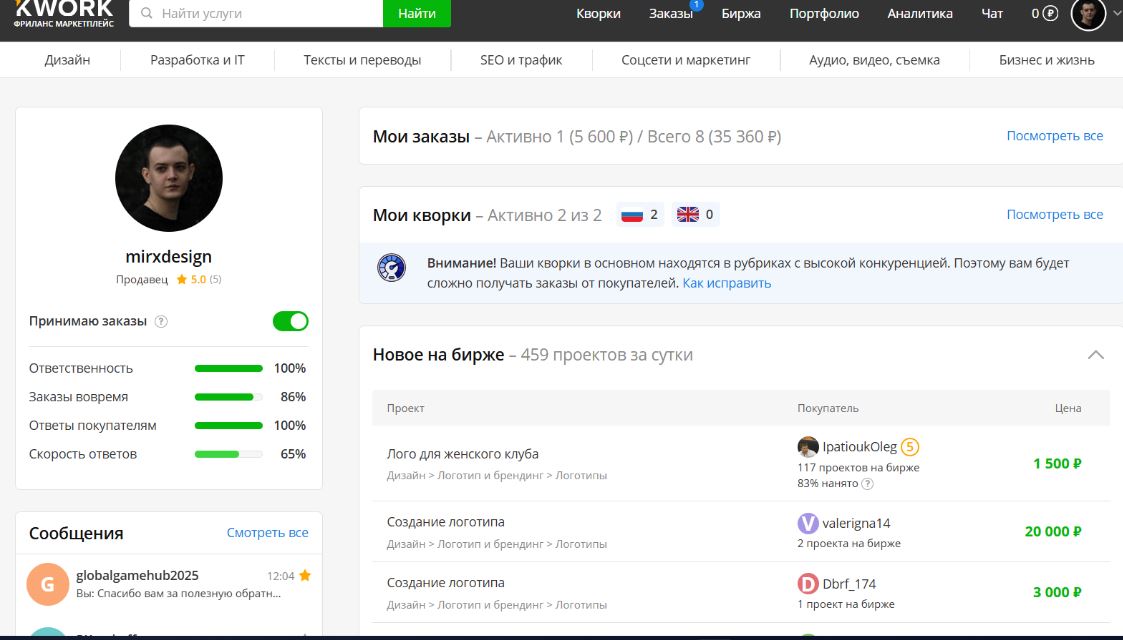
Task: Follow the Как исправить link
Action: (x=727, y=283)
